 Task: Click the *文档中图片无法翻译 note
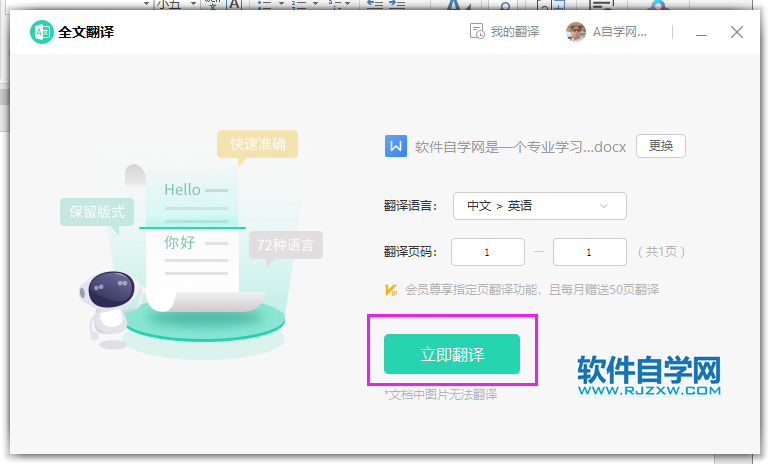point(440,394)
